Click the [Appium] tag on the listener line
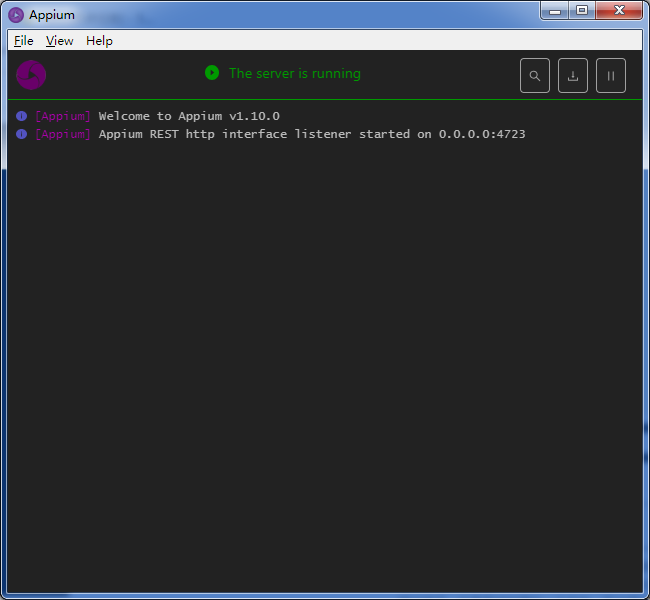Screen dimensions: 650x600 63,135
